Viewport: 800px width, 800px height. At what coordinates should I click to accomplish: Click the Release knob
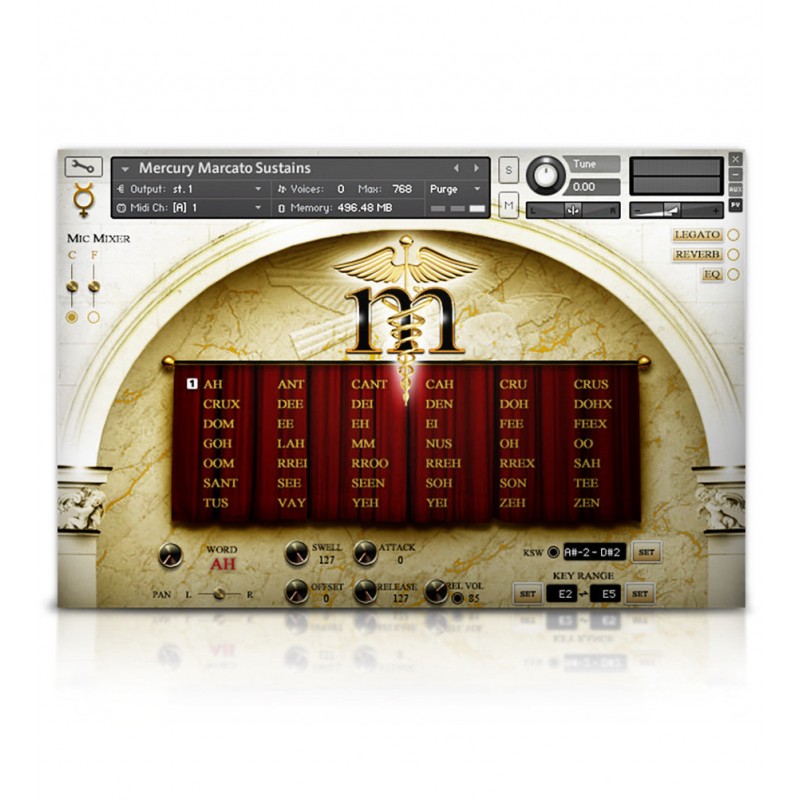click(x=365, y=591)
